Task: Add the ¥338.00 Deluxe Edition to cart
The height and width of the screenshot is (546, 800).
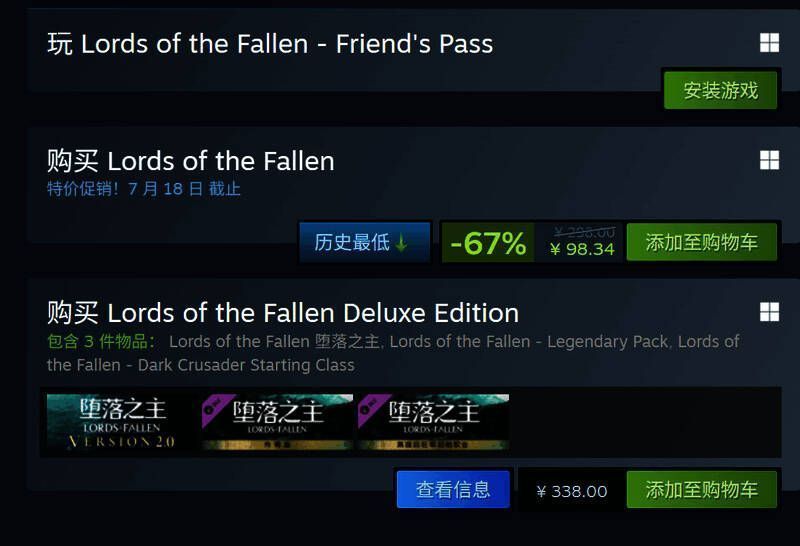Action: [701, 490]
